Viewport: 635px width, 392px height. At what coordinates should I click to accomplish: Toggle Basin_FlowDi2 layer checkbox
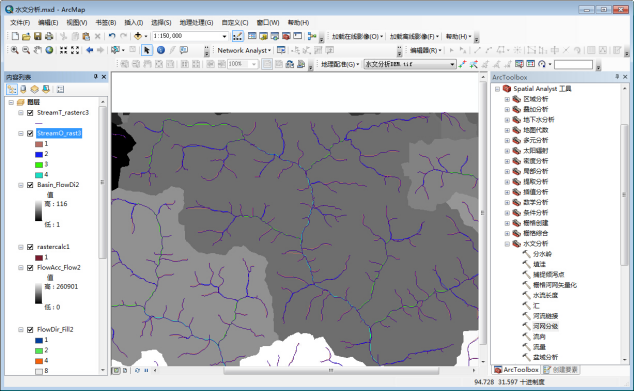(x=30, y=185)
